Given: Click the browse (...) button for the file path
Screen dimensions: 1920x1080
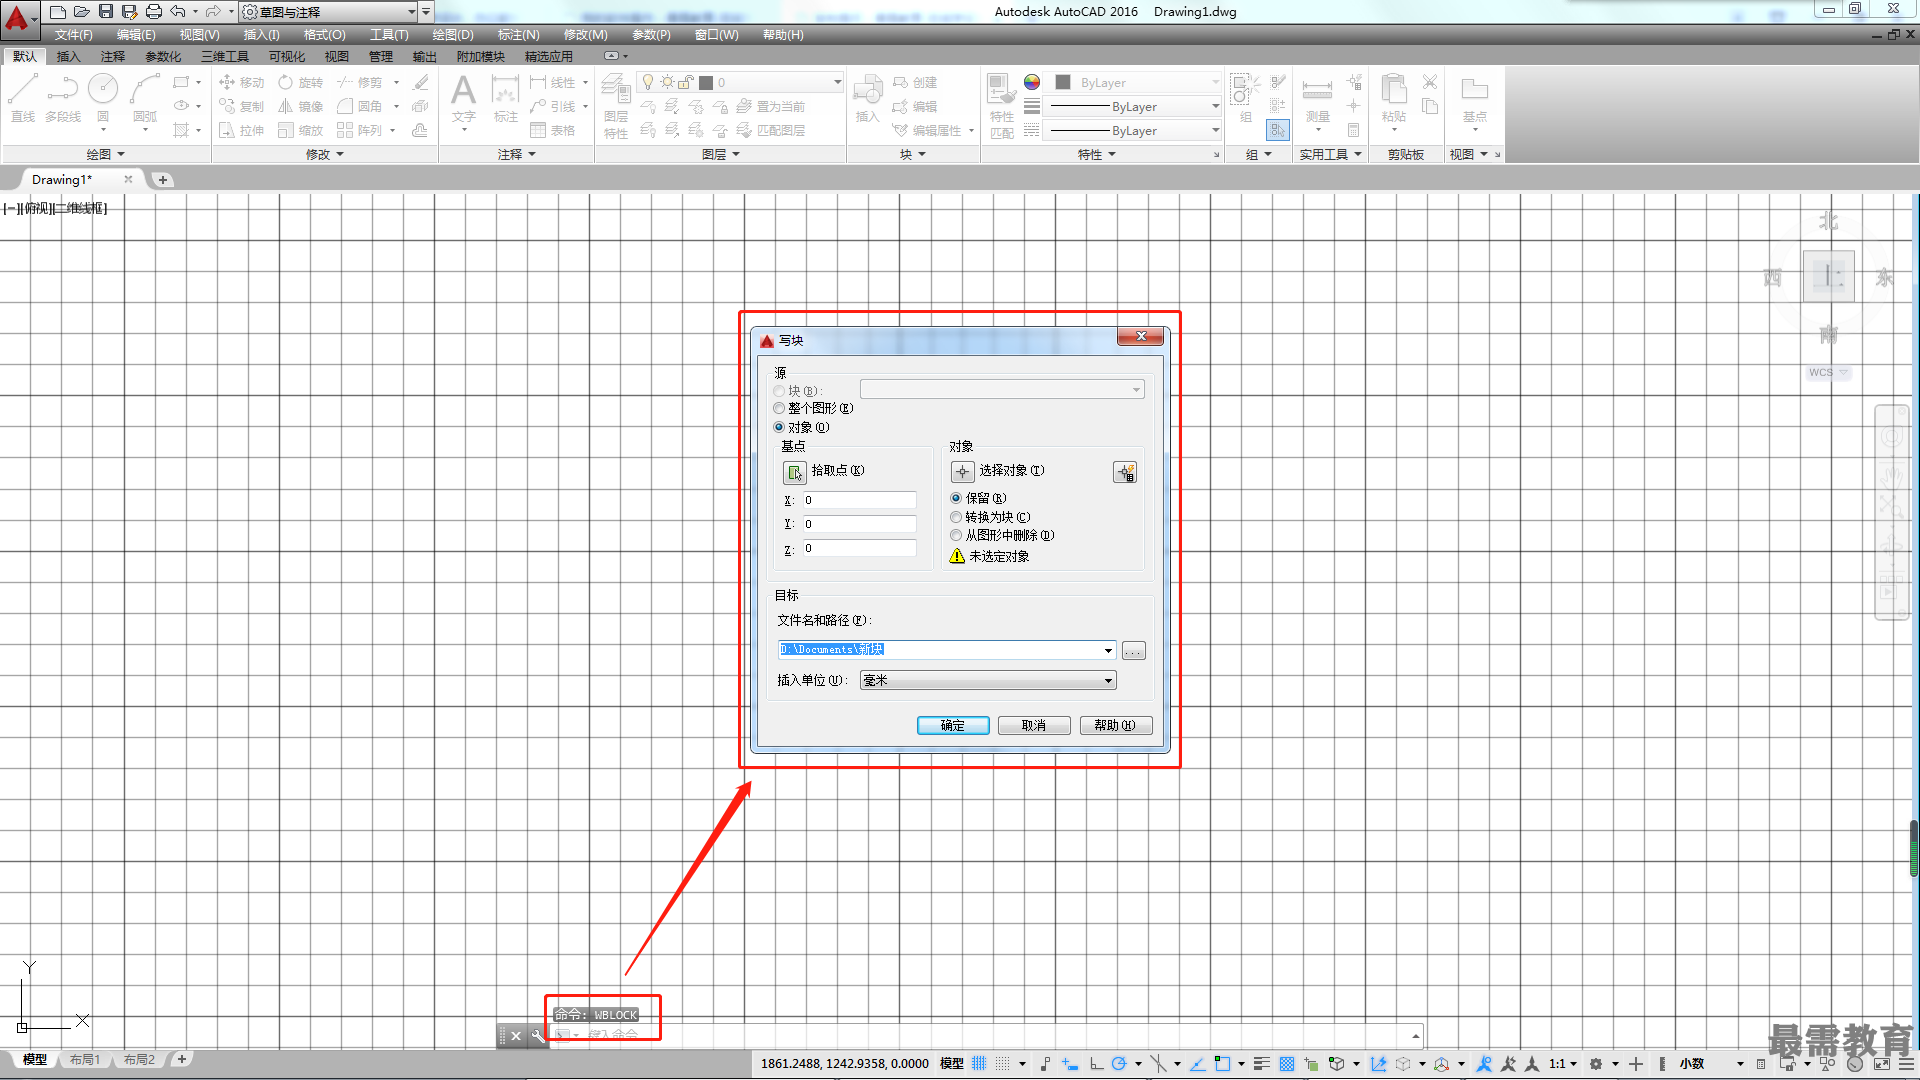Looking at the screenshot, I should (1133, 651).
